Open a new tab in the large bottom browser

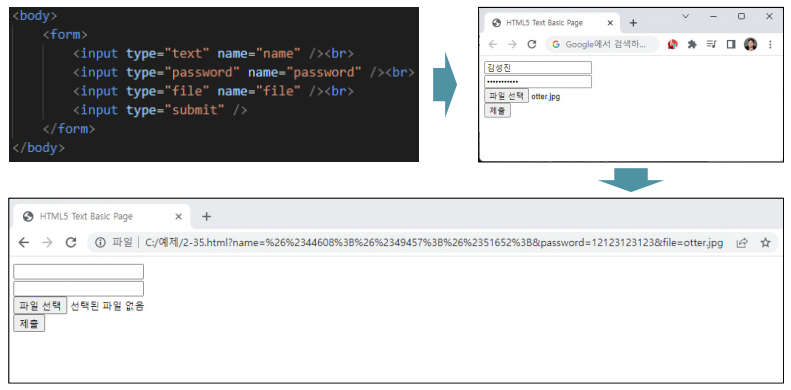pyautogui.click(x=206, y=216)
